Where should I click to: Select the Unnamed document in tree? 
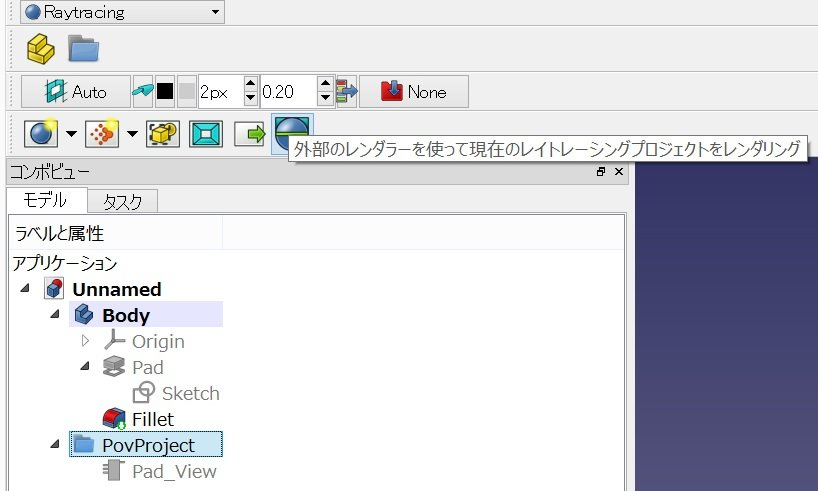coord(116,289)
